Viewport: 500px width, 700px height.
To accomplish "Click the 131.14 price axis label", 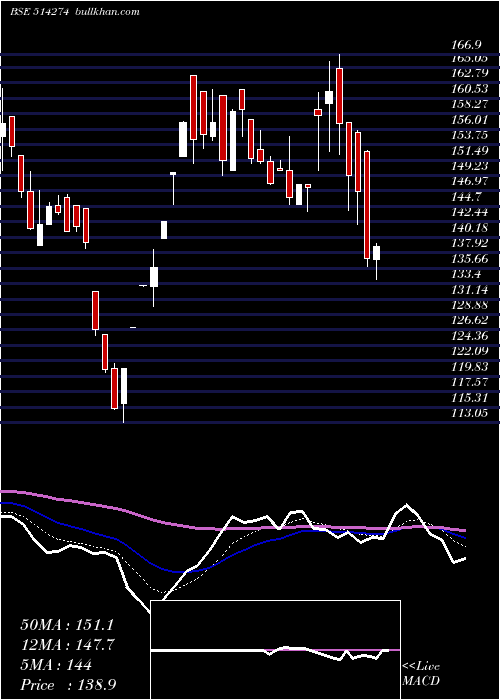I will pos(469,290).
